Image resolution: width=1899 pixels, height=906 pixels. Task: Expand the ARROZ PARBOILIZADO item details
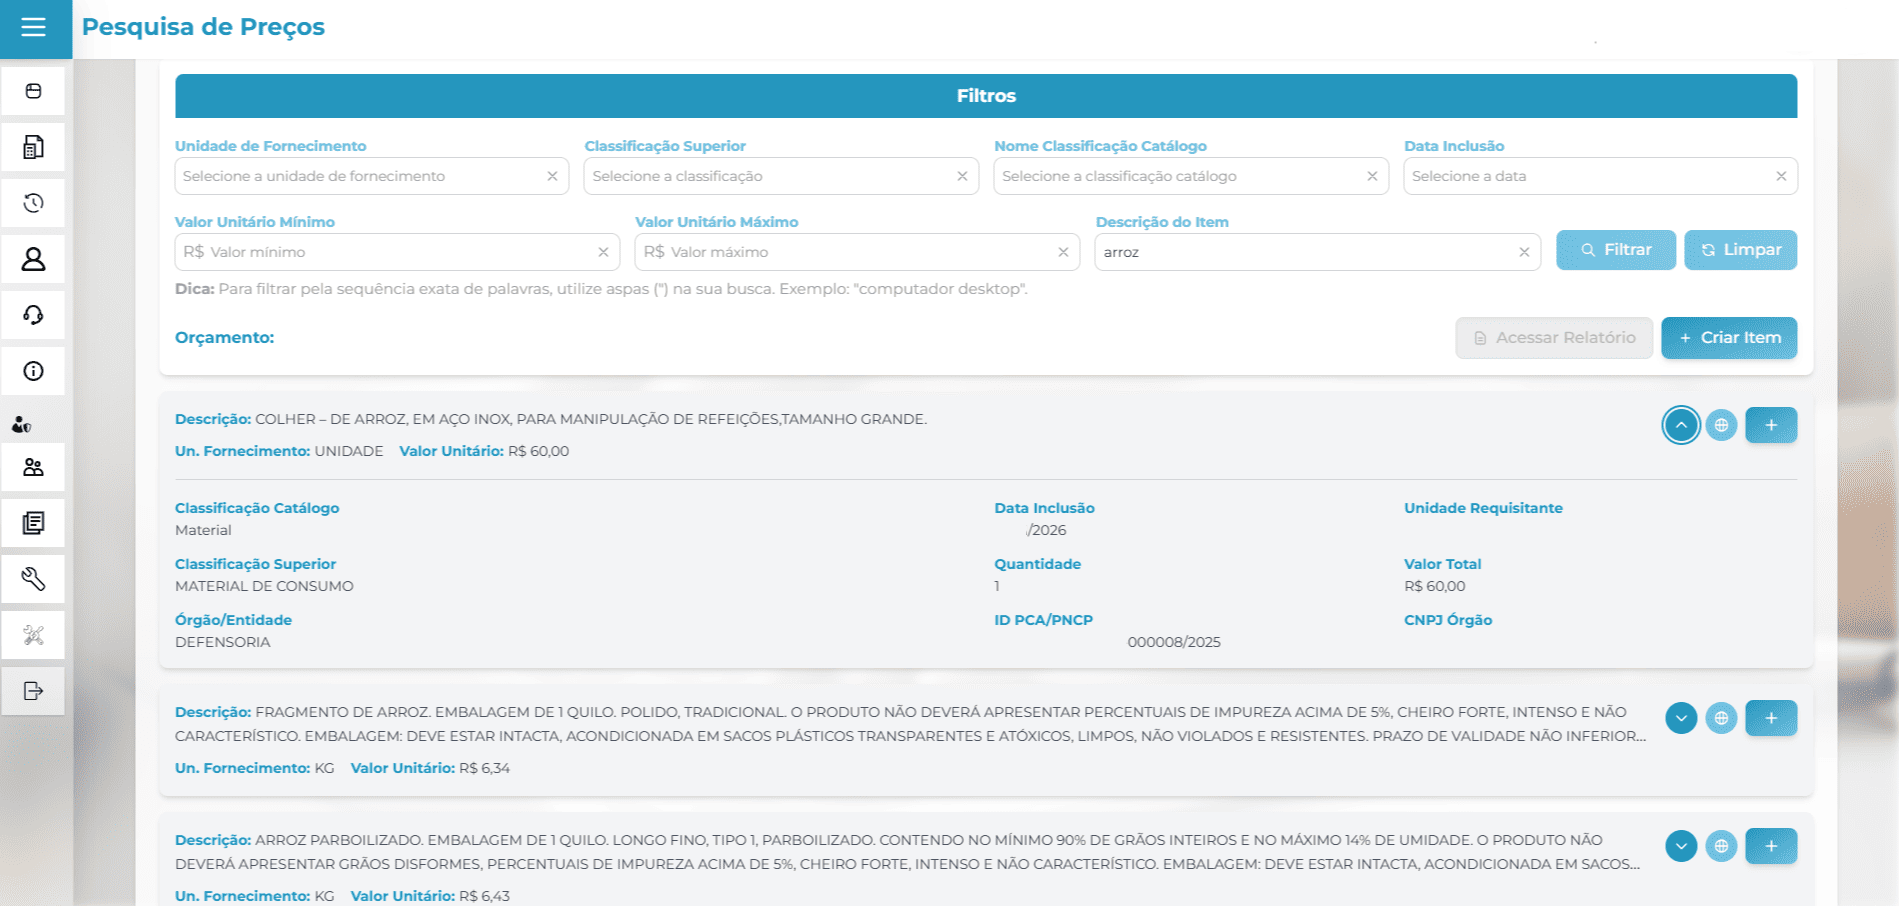pyautogui.click(x=1681, y=846)
